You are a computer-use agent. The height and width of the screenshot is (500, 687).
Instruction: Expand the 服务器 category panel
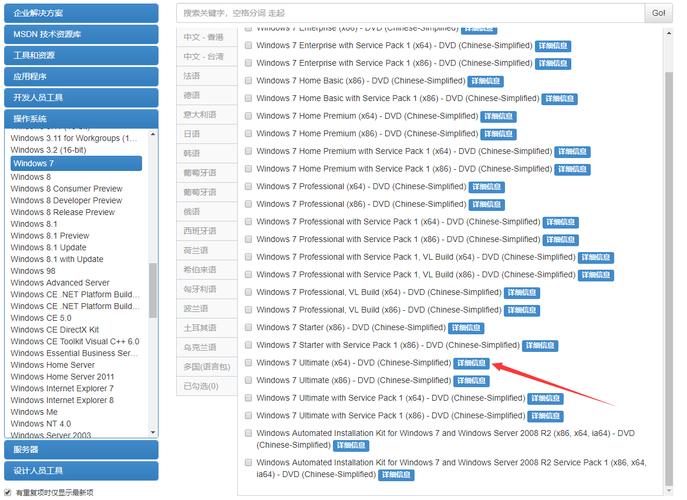click(x=81, y=450)
